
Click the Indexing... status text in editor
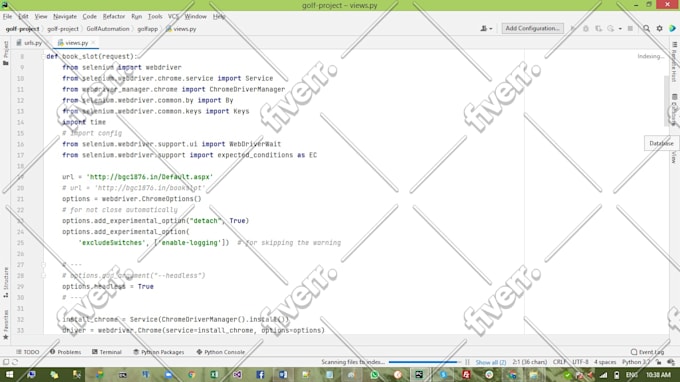tap(650, 56)
